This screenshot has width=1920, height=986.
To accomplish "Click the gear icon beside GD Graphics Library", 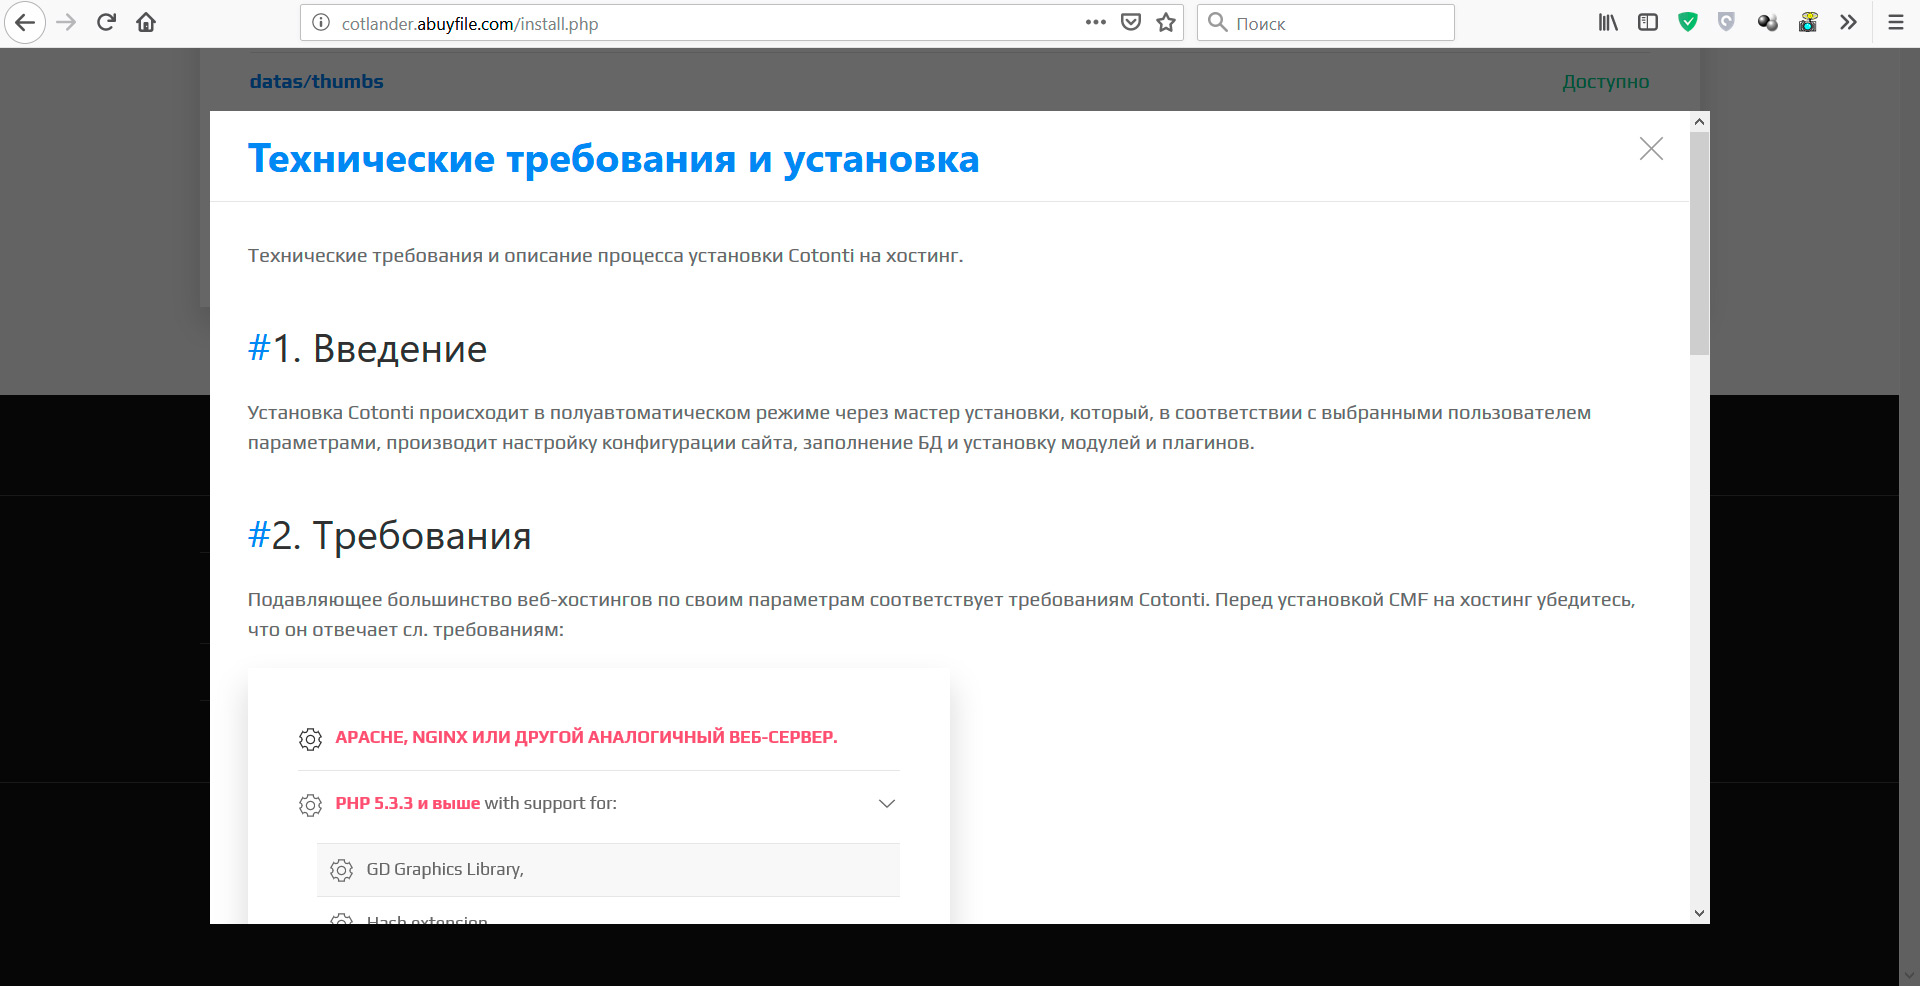I will (x=341, y=870).
